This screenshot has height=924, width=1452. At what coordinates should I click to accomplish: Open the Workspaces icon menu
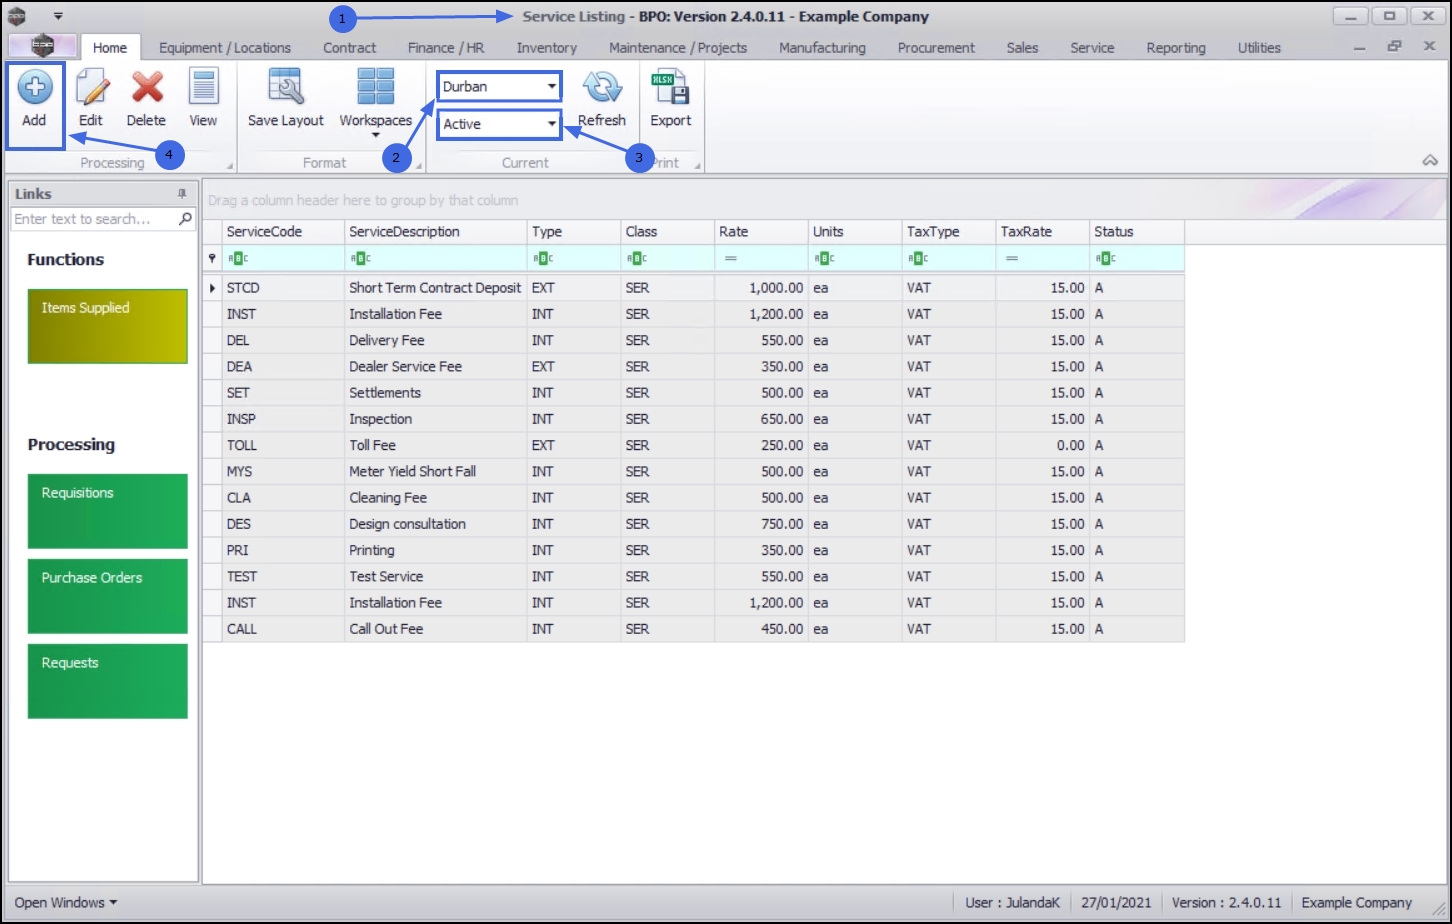pyautogui.click(x=376, y=87)
